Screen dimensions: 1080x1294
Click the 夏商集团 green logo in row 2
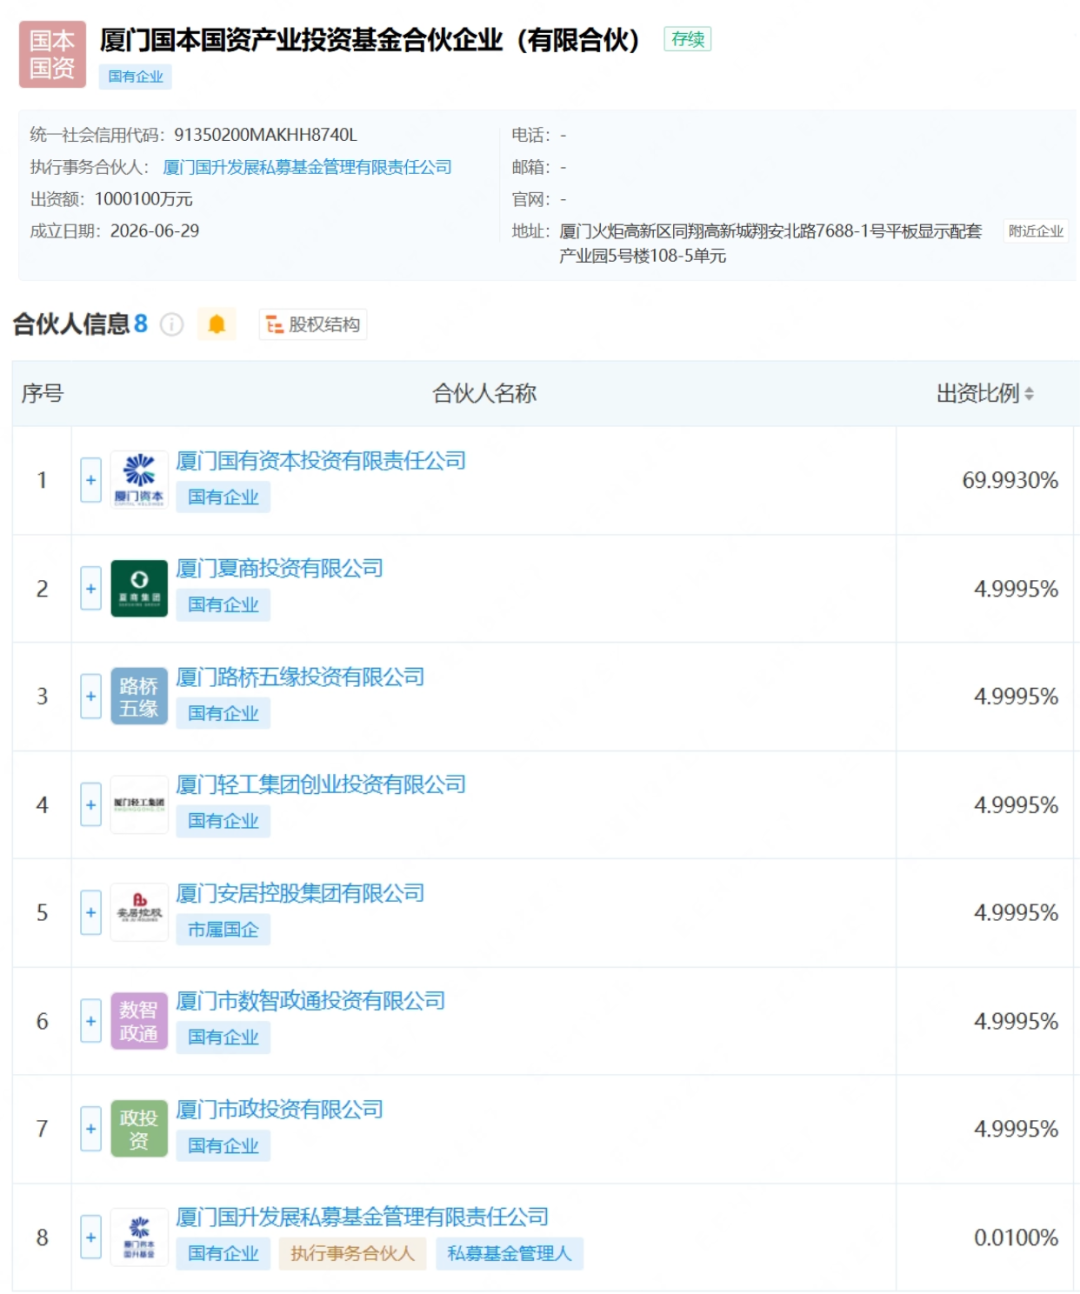139,588
